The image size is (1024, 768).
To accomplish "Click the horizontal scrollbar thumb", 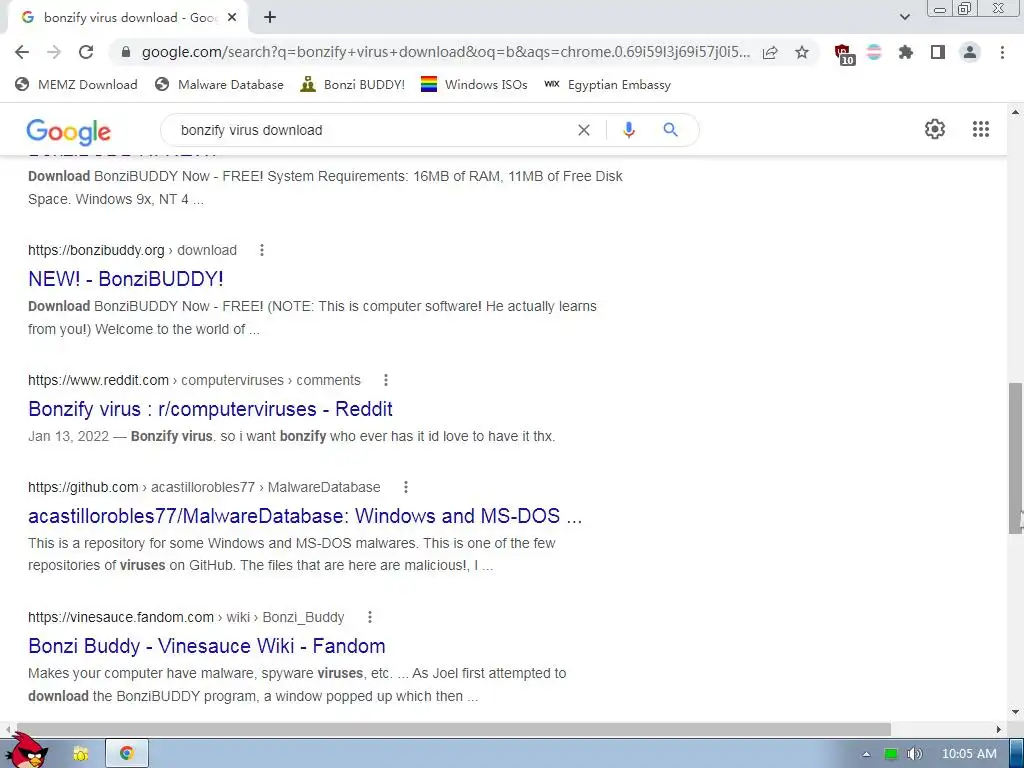I will coord(453,729).
